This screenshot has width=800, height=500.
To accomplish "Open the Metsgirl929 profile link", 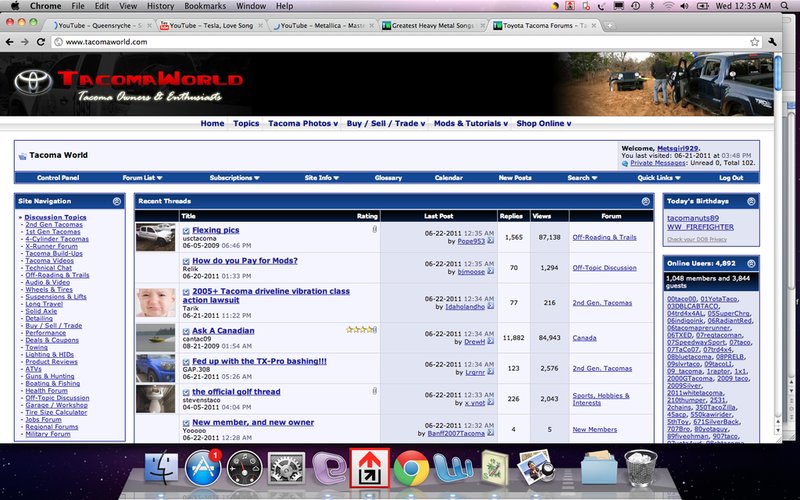I will click(678, 148).
